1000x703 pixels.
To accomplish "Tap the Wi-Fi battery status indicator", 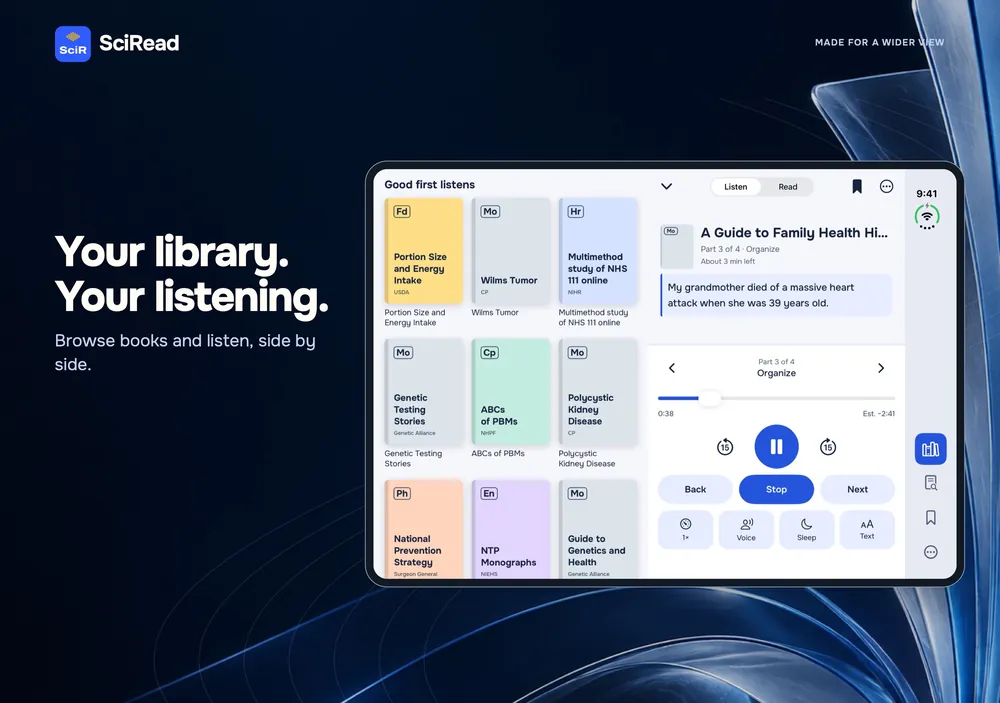I will [927, 217].
